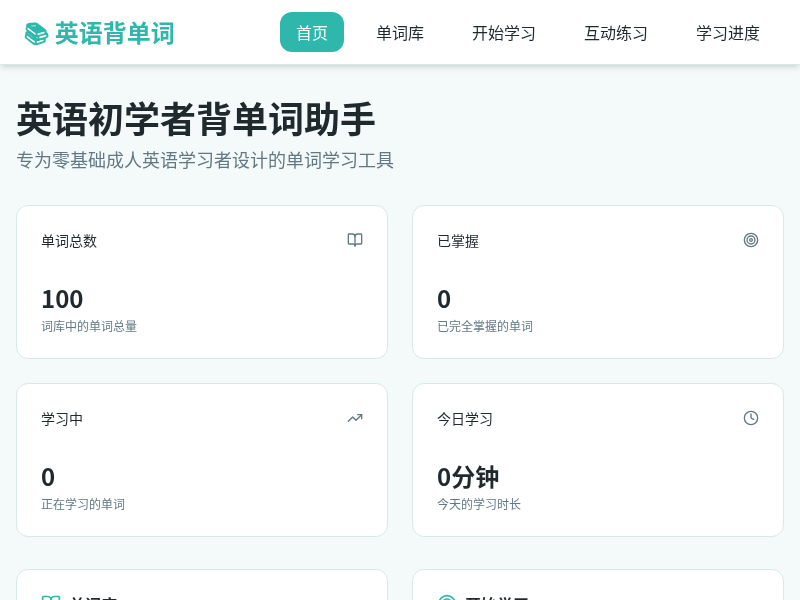800x600 pixels.
Task: Click the trending-up arrow icon on 学习中 card
Action: [355, 418]
